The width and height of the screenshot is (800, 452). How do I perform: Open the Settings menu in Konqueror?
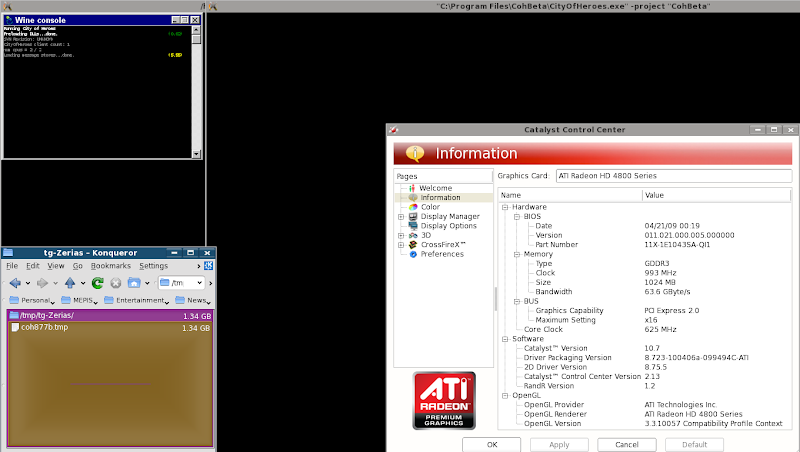coord(153,266)
